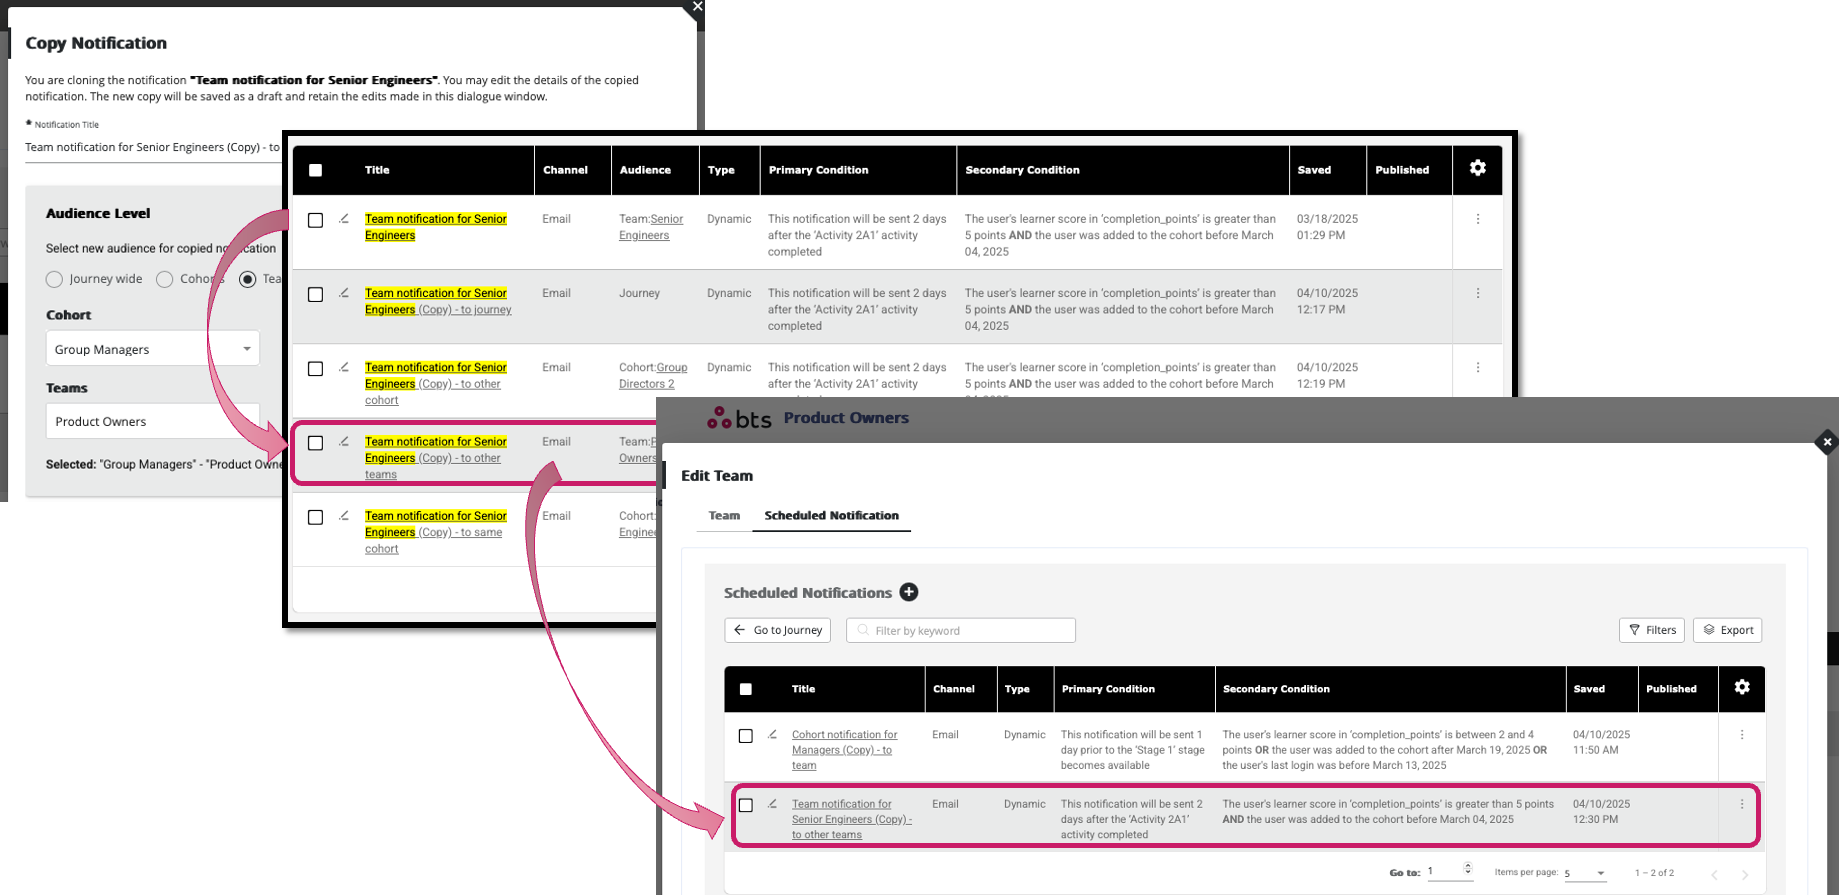Focus the 'Filter by keyword' search field
This screenshot has width=1840, height=896.
click(x=961, y=630)
